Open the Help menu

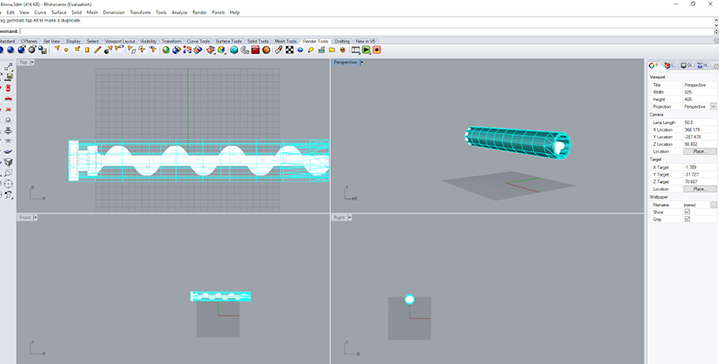[235, 12]
